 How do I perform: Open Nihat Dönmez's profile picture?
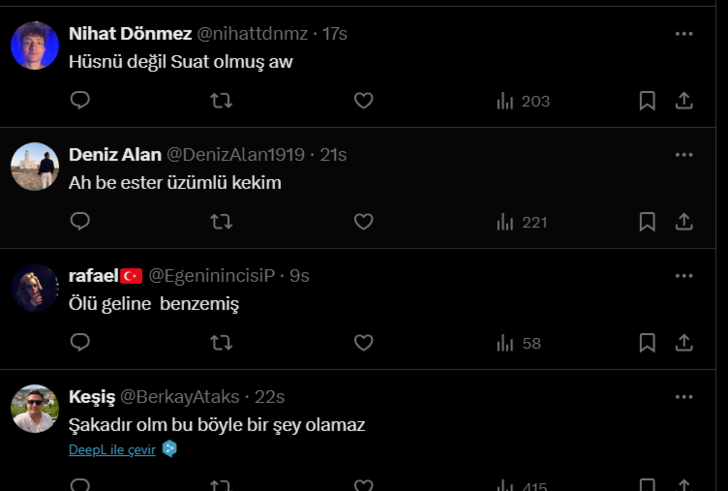35,45
